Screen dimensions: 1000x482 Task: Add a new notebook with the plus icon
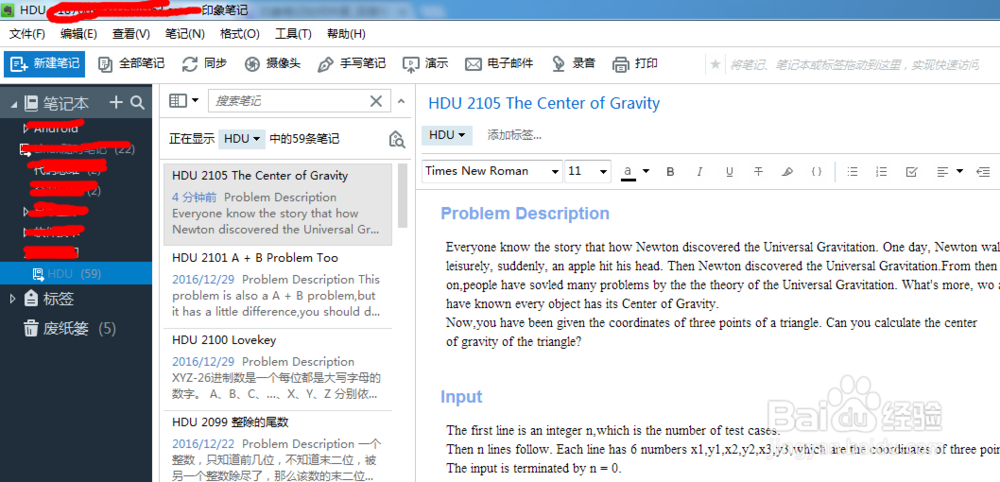[x=116, y=102]
